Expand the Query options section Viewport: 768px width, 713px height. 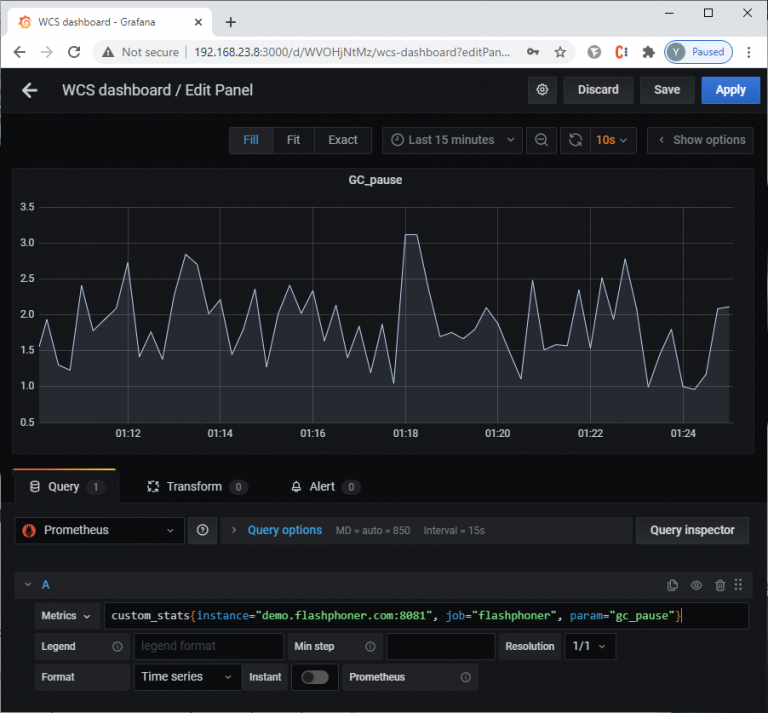pos(284,530)
